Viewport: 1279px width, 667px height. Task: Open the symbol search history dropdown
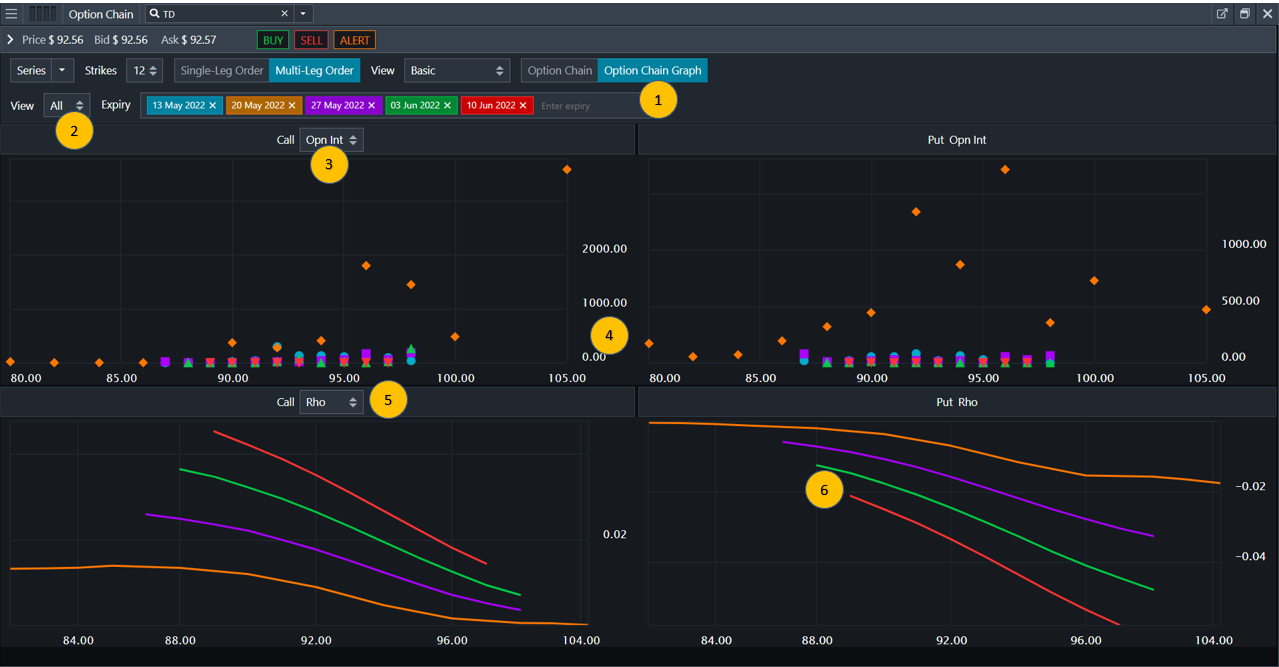tap(303, 14)
